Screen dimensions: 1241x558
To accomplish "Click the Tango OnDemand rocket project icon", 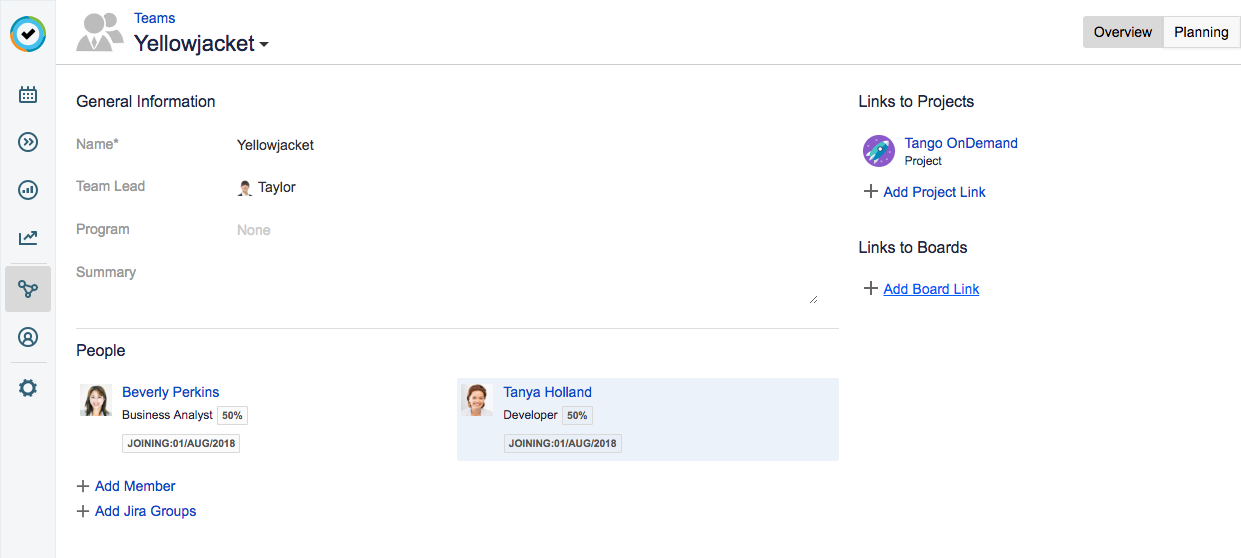I will 878,151.
